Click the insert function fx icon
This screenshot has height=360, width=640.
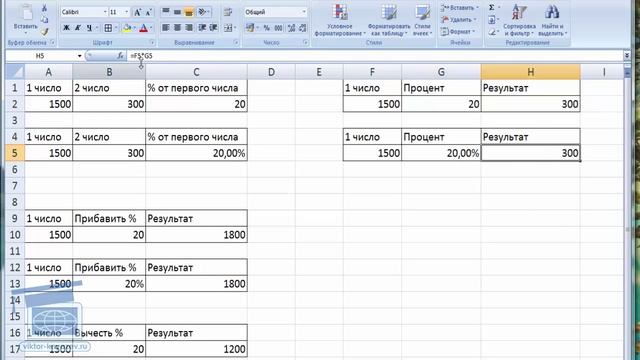tap(120, 56)
